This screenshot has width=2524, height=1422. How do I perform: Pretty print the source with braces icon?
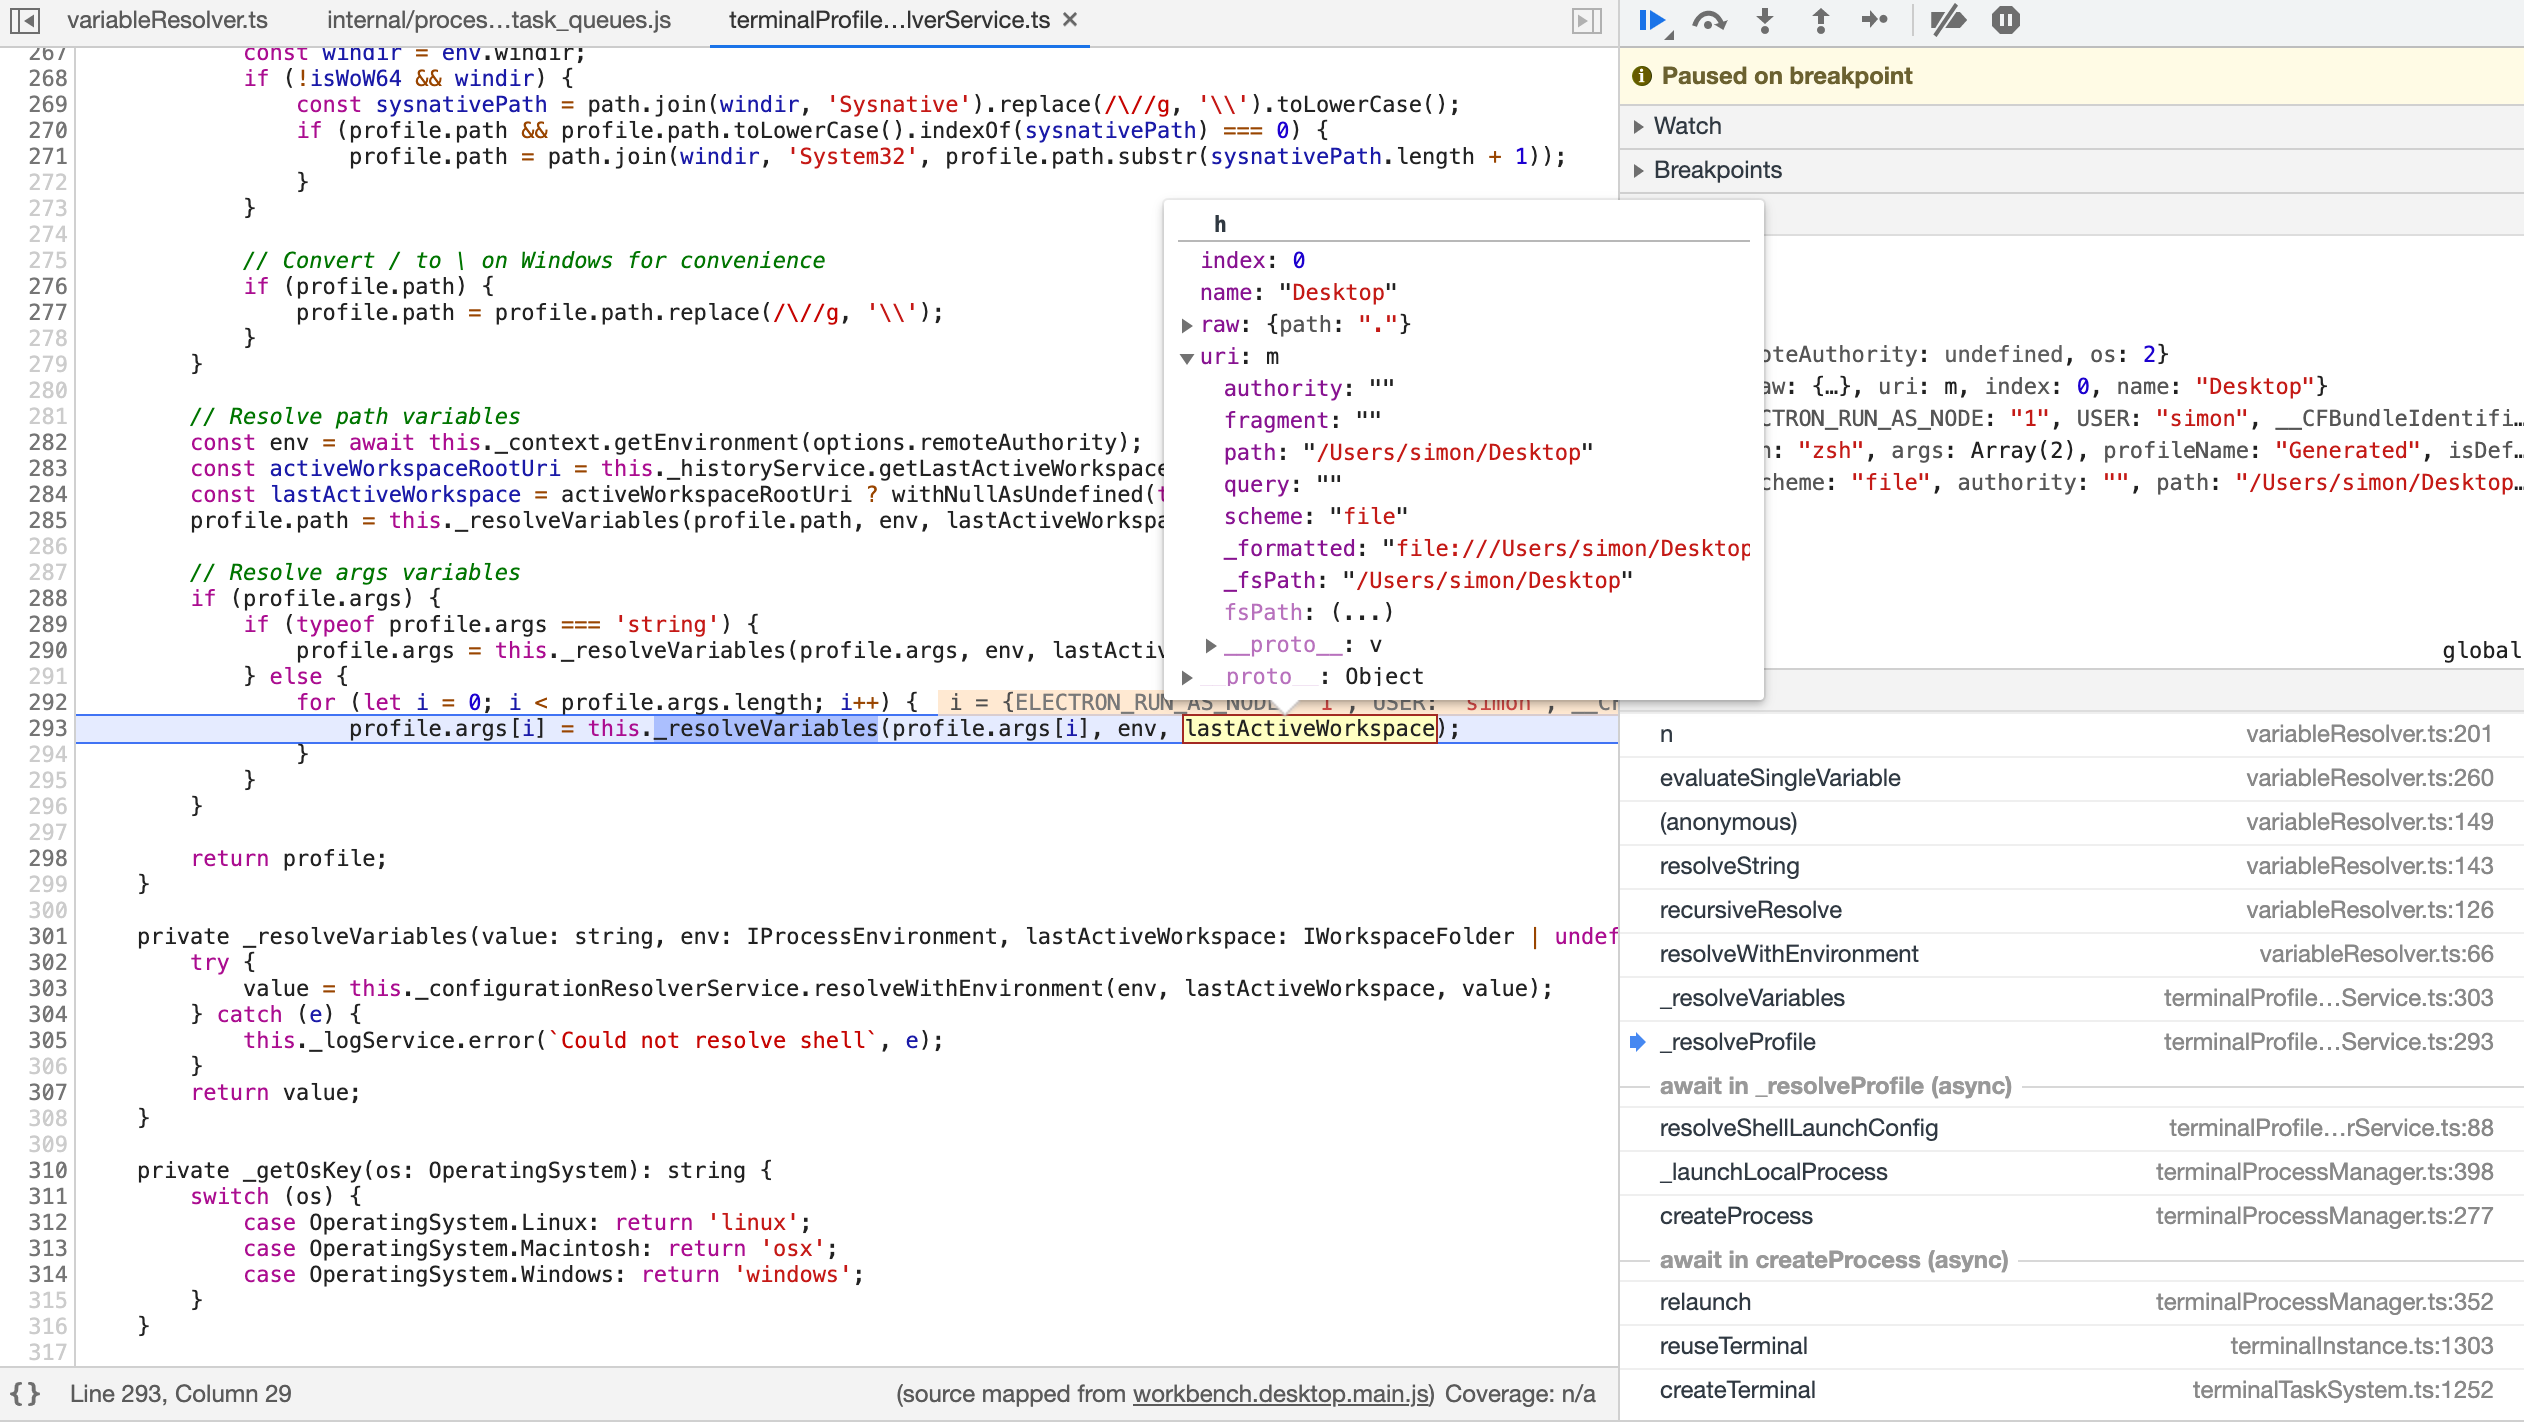click(x=26, y=1394)
